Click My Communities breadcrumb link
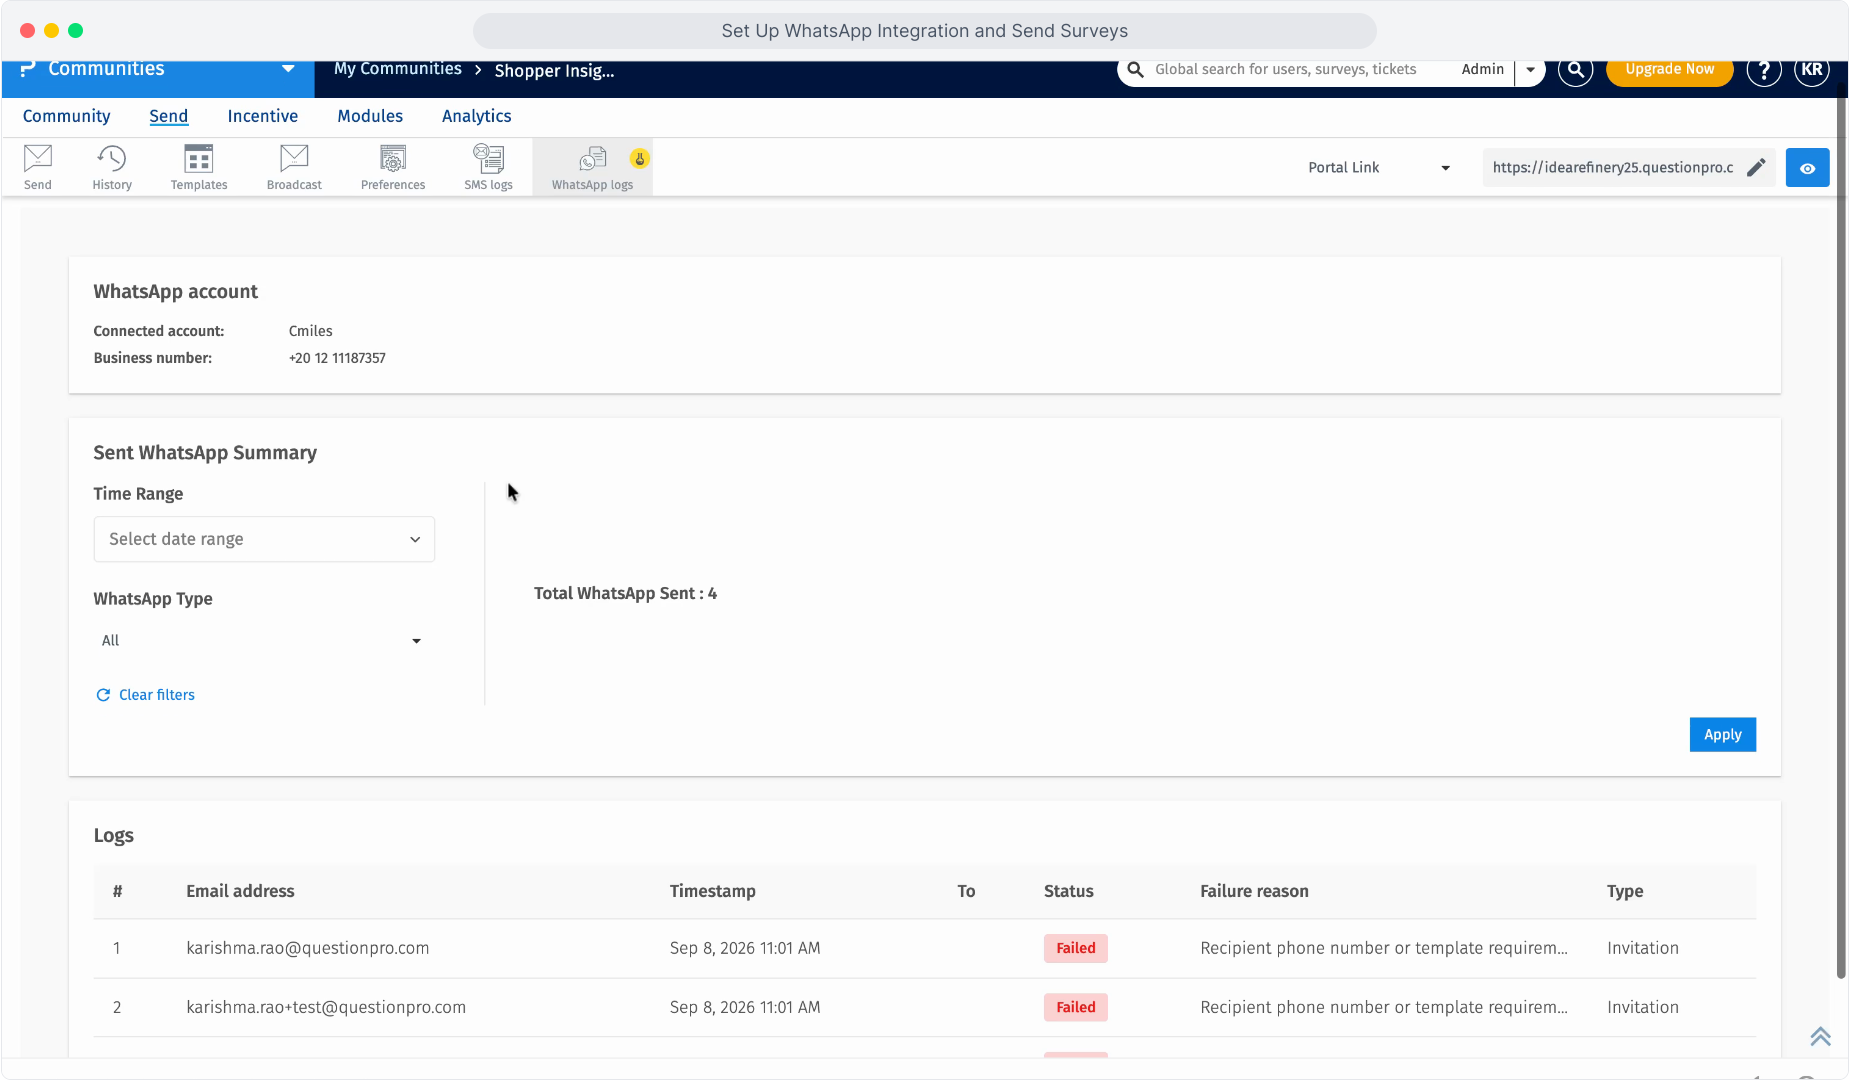The image size is (1850, 1080). click(398, 69)
